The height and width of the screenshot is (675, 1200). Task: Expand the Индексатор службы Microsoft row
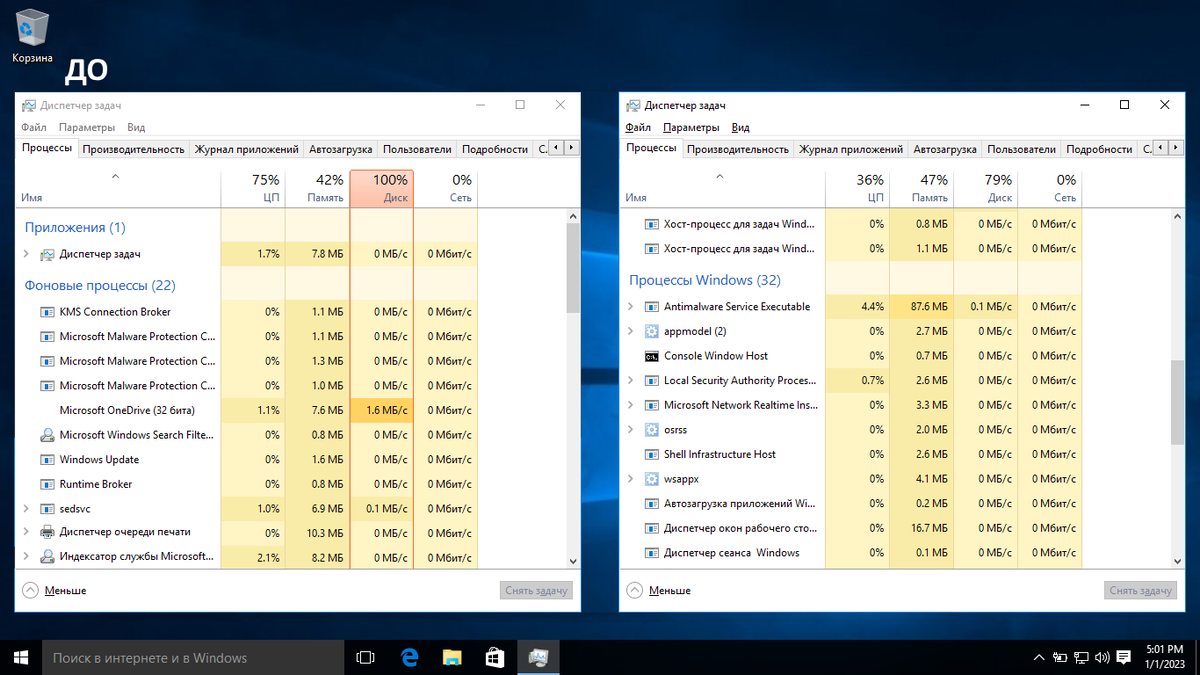tap(27, 557)
